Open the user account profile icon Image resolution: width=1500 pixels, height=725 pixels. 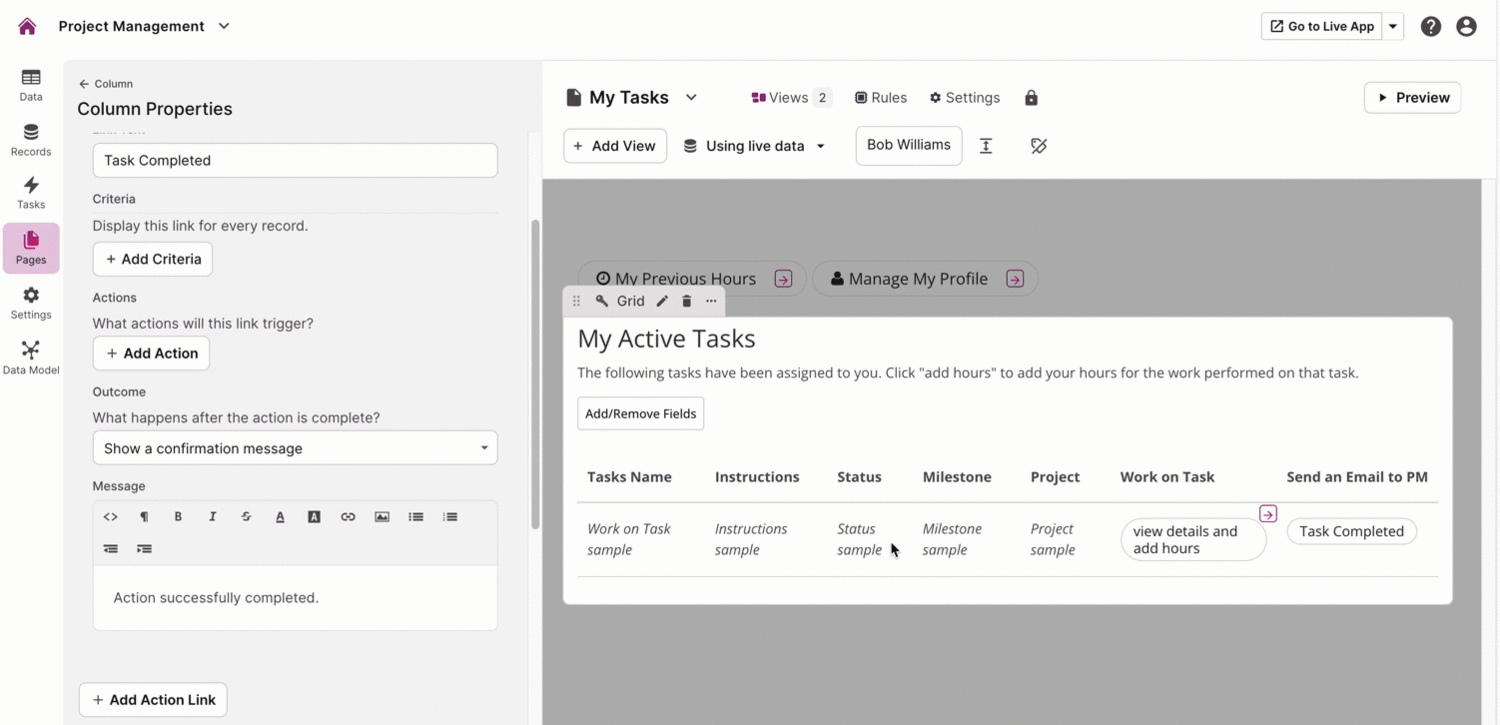1466,27
